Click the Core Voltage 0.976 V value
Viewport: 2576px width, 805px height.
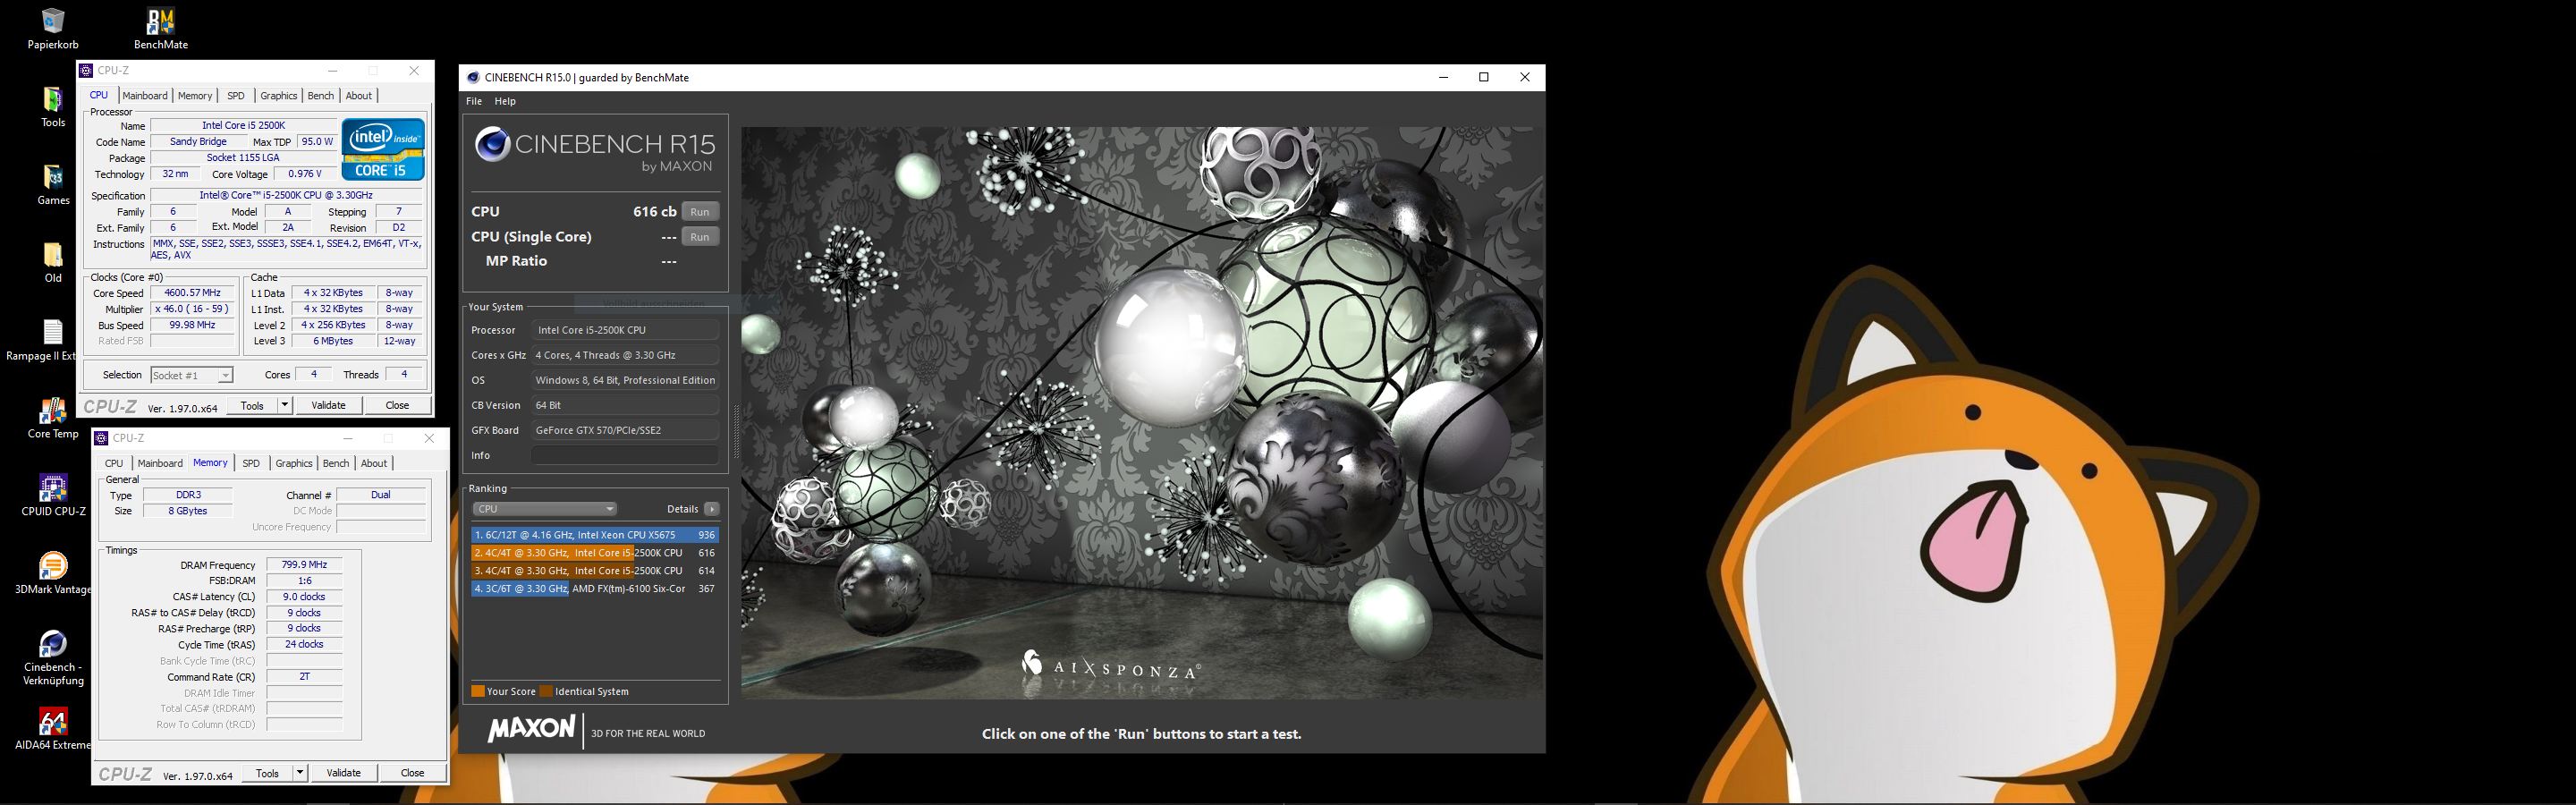pyautogui.click(x=305, y=174)
